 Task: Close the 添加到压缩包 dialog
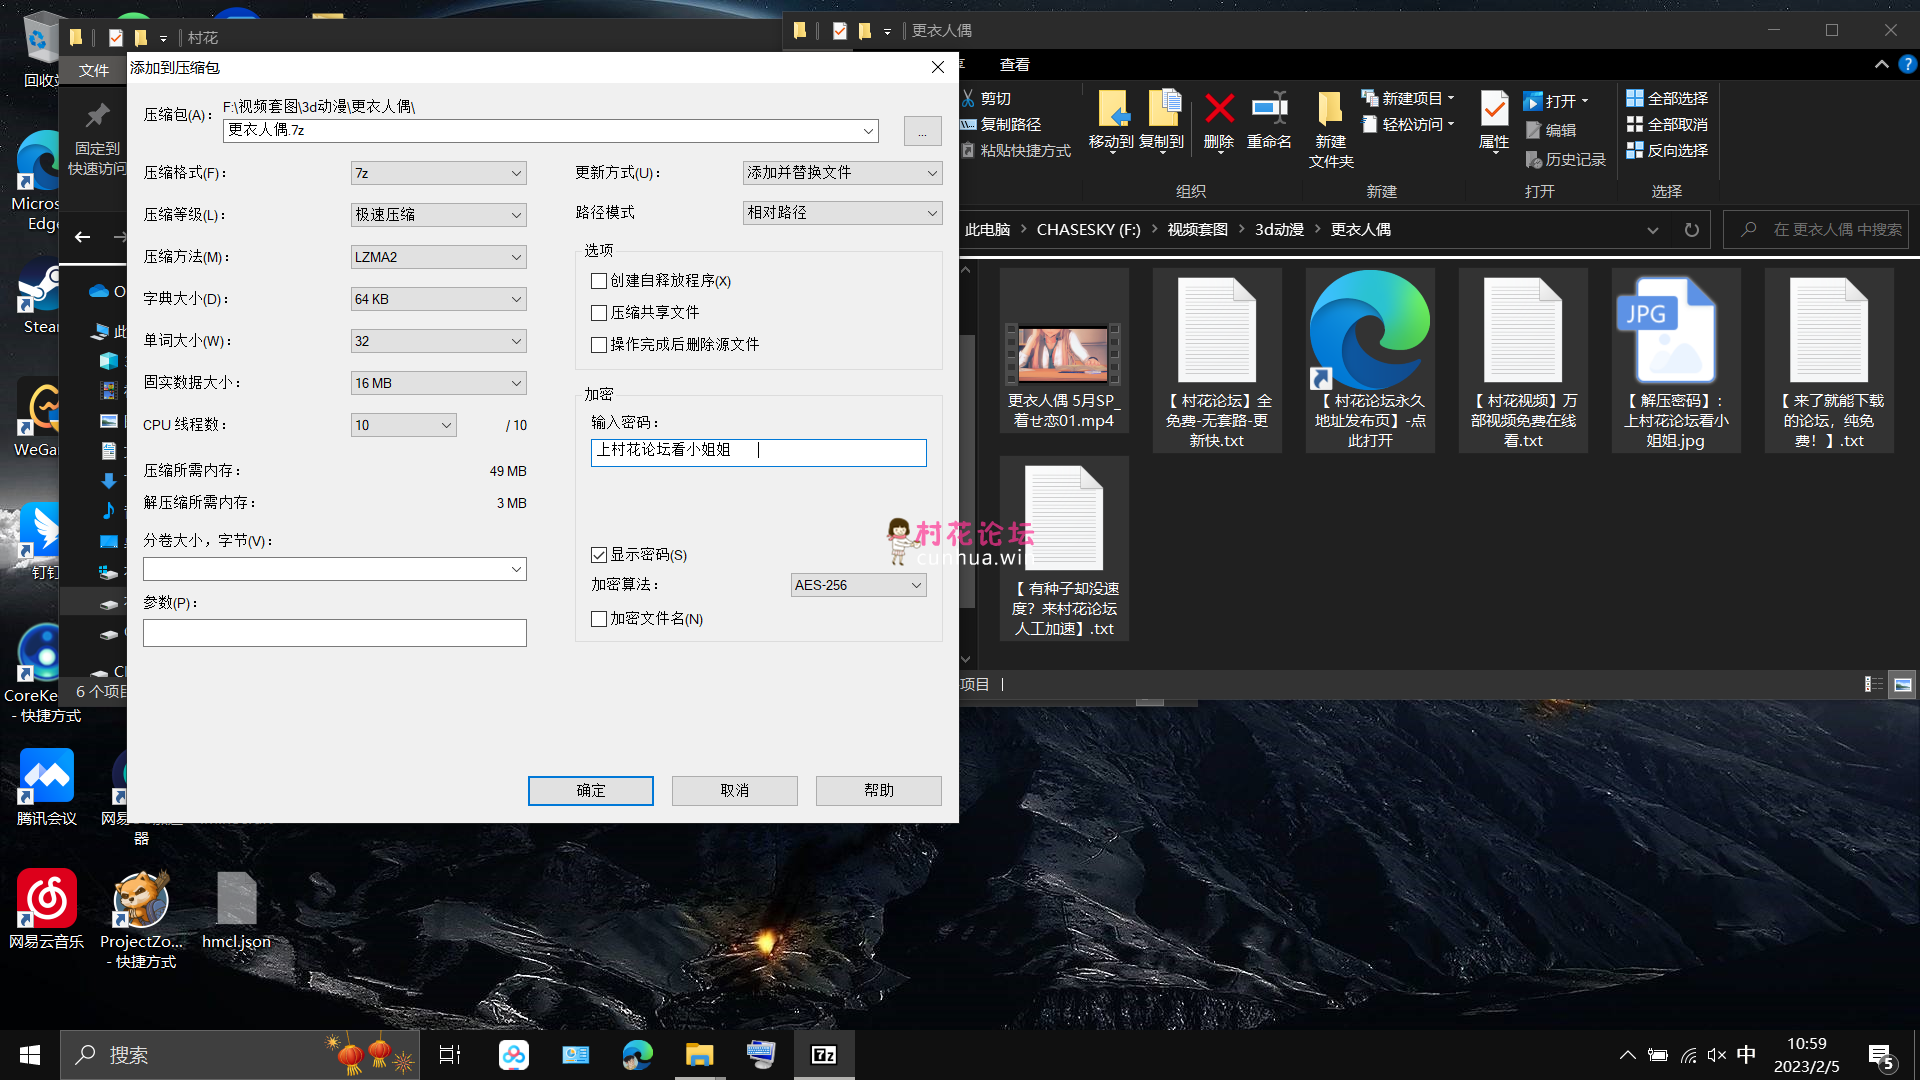tap(938, 67)
